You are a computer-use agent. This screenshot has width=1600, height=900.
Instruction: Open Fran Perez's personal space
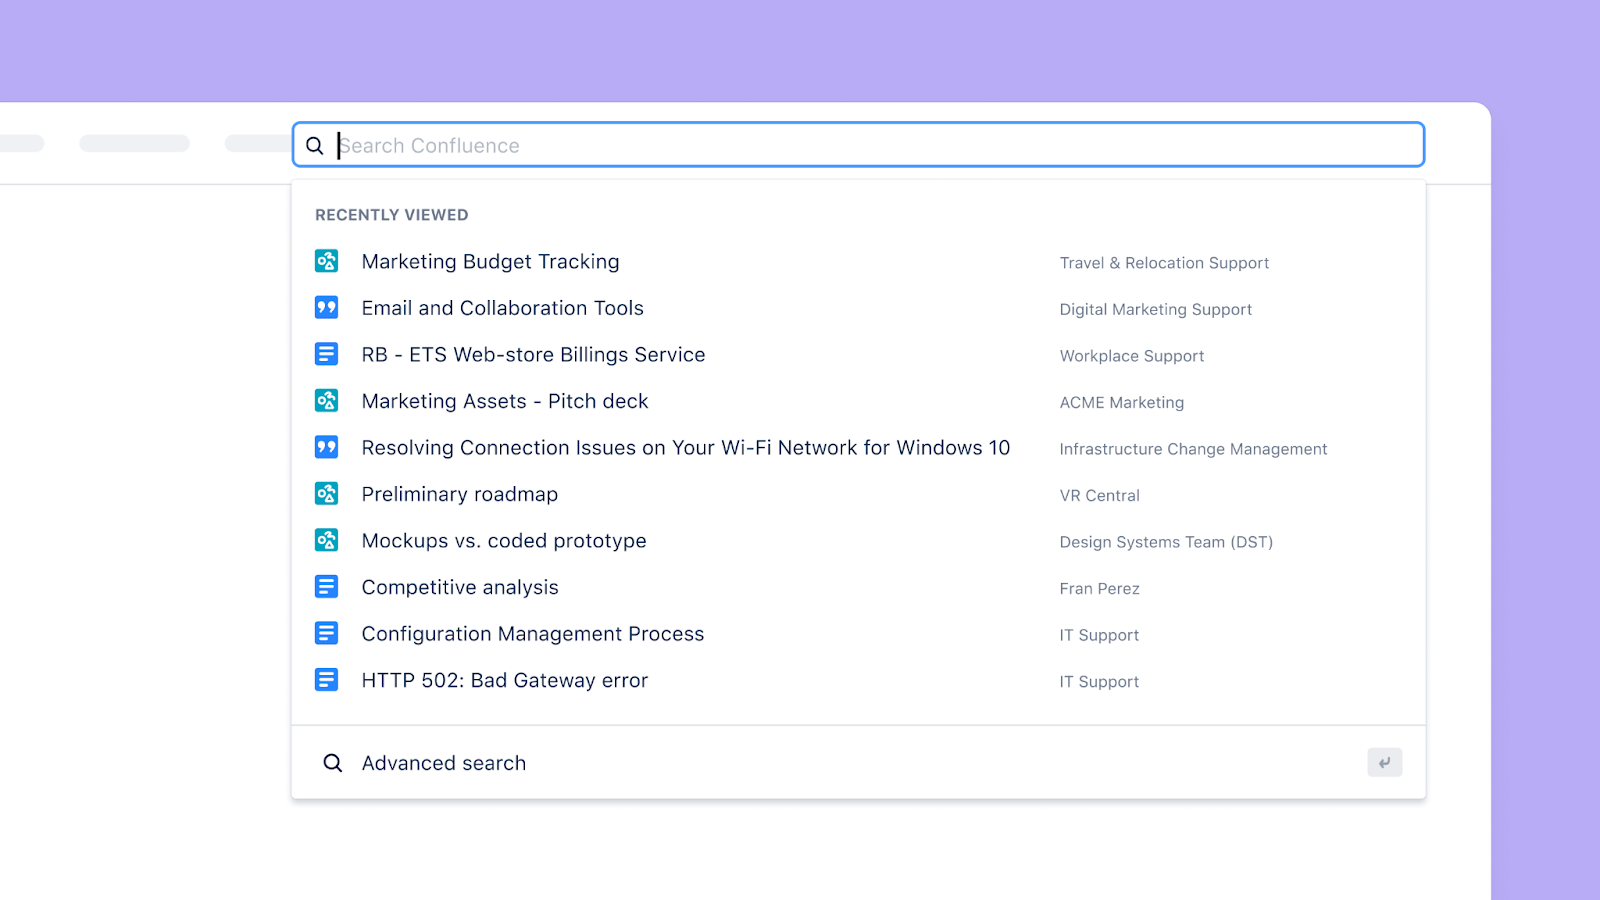(1098, 588)
